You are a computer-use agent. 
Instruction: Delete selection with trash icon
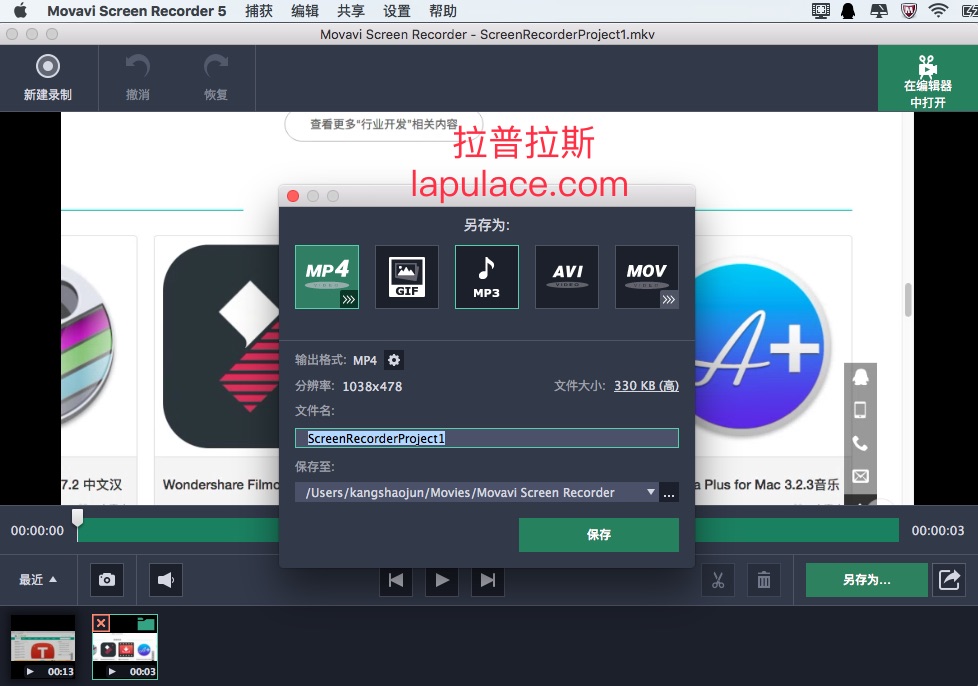763,580
